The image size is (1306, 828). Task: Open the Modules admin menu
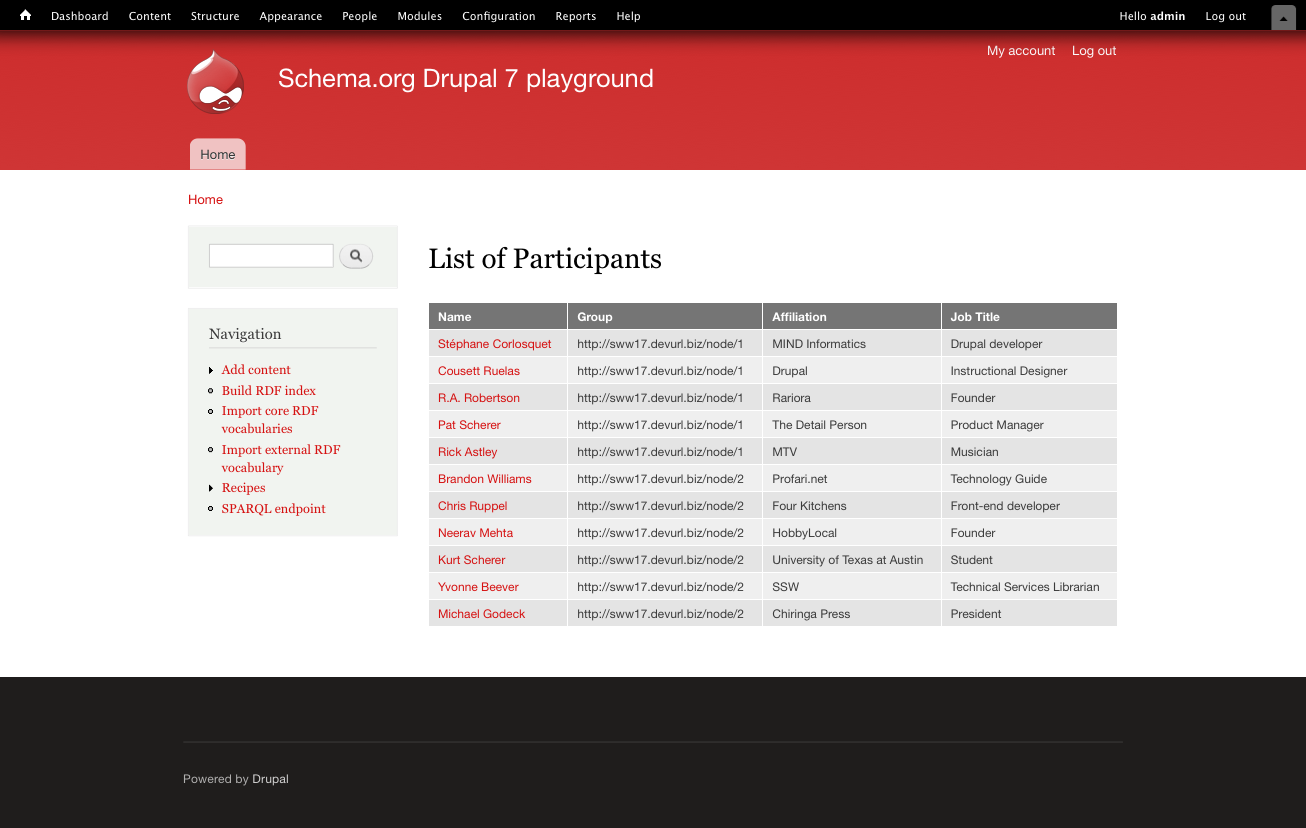(419, 16)
